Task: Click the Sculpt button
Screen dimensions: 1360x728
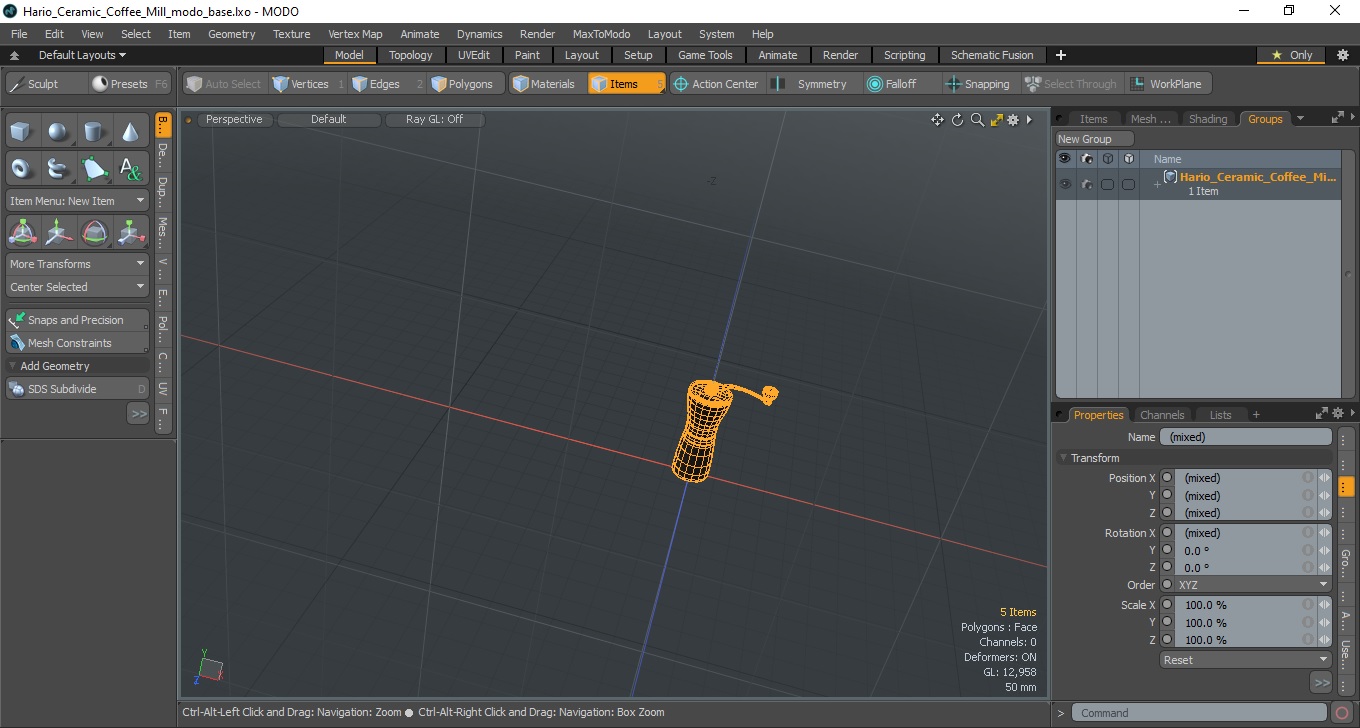Action: pyautogui.click(x=45, y=84)
